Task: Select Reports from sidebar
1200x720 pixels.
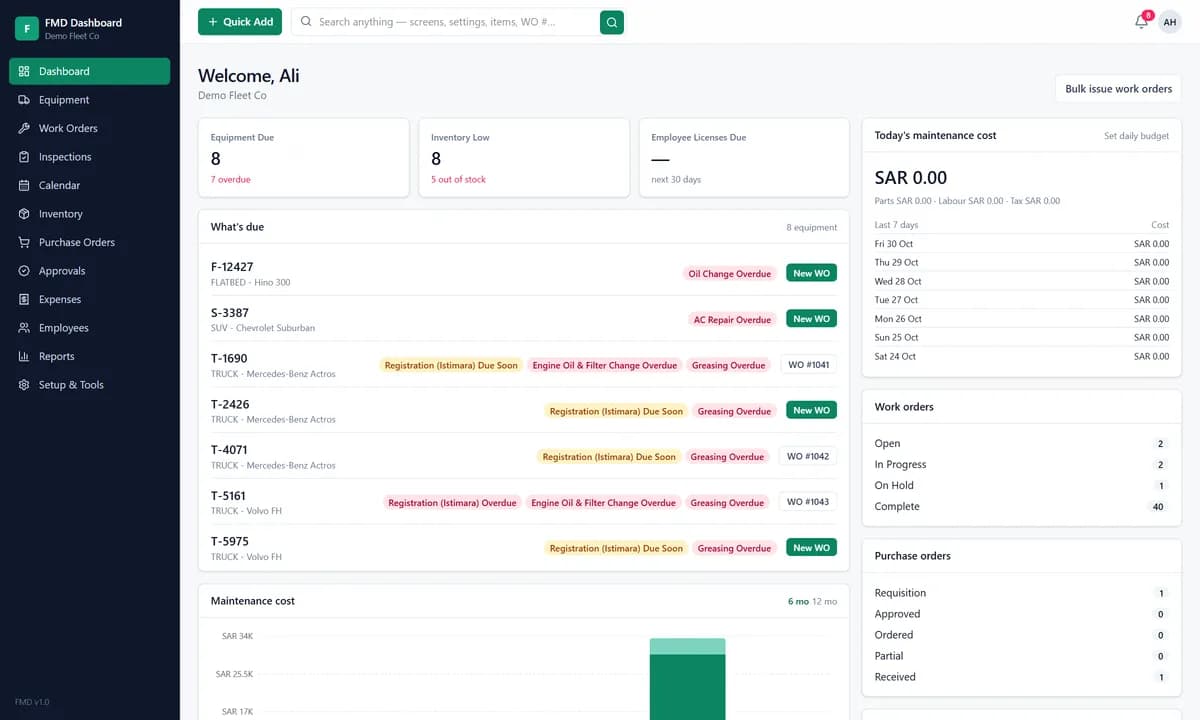Action: [90, 356]
